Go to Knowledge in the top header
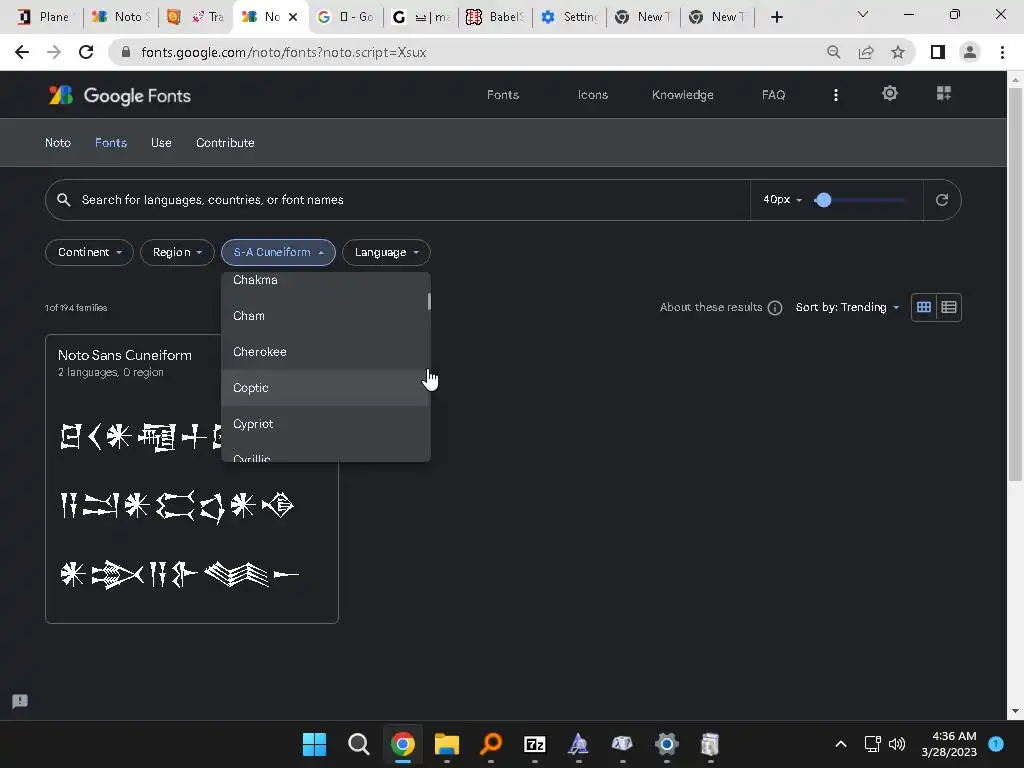Screen dimensions: 1024x768 point(682,95)
